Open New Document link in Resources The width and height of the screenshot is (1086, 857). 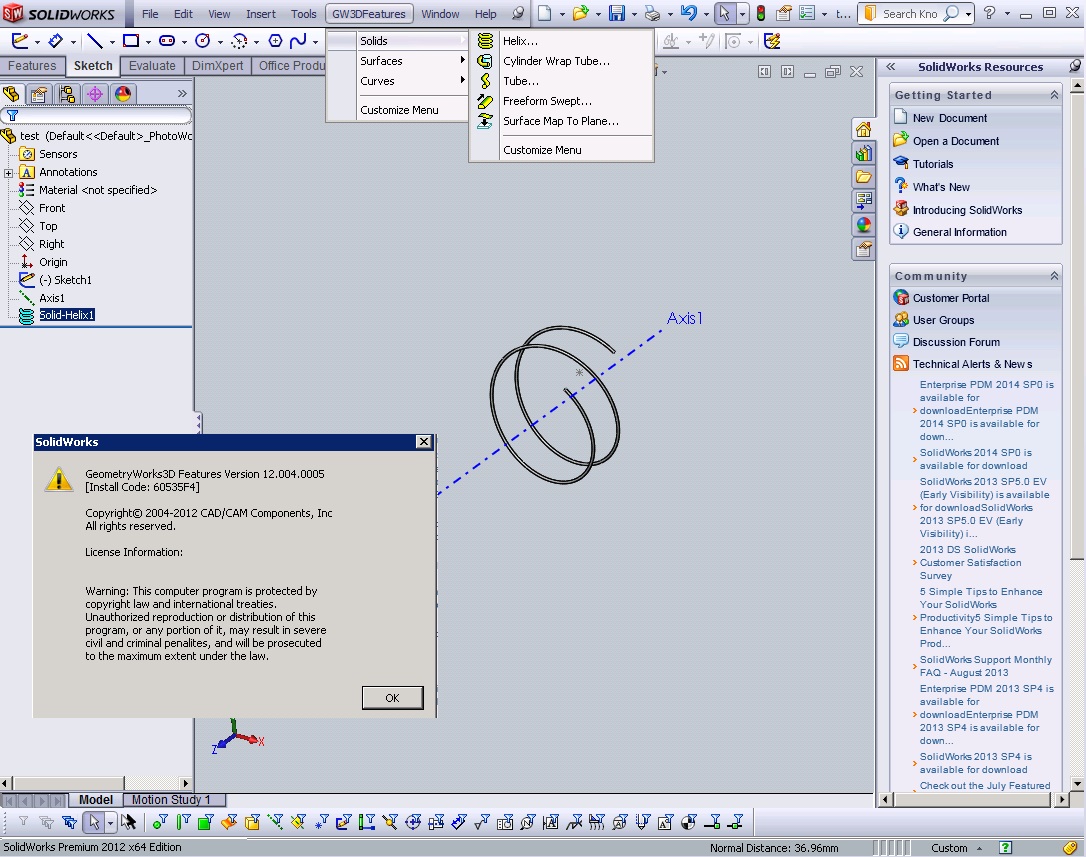[950, 118]
